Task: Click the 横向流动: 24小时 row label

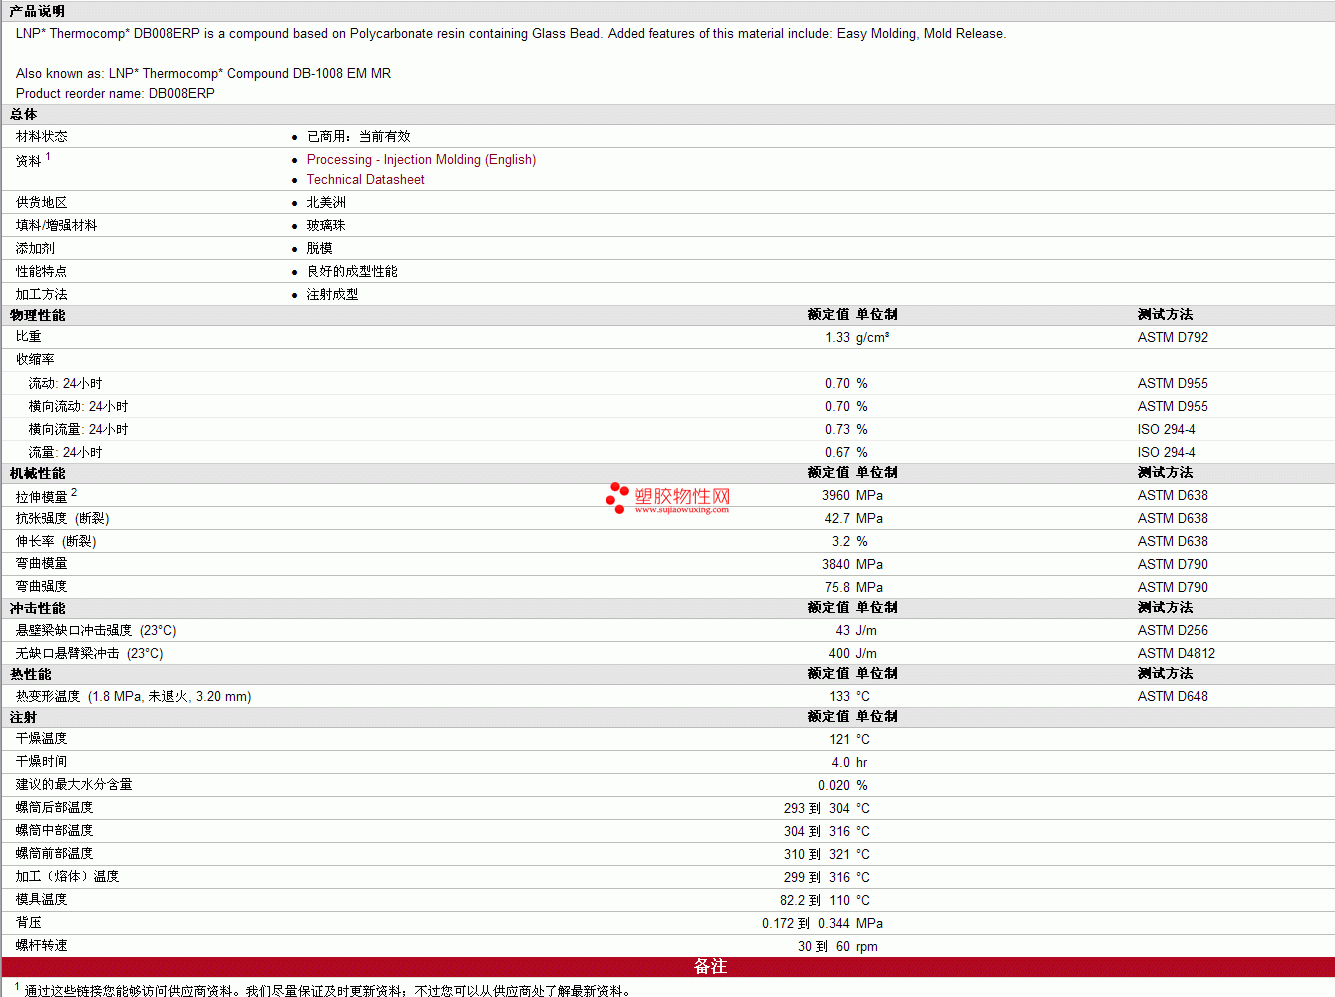Action: 79,407
